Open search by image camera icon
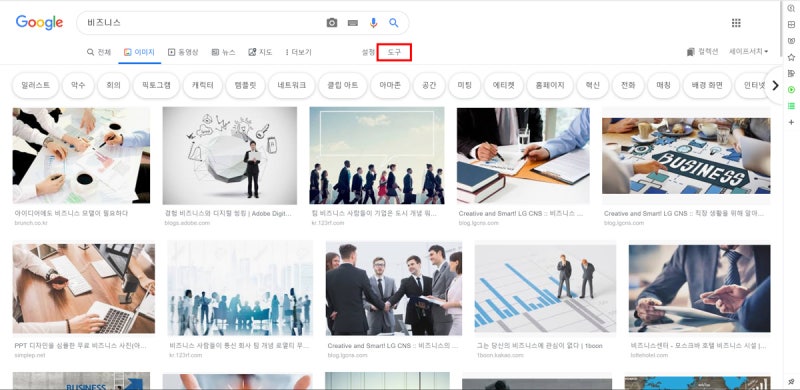 coord(332,23)
